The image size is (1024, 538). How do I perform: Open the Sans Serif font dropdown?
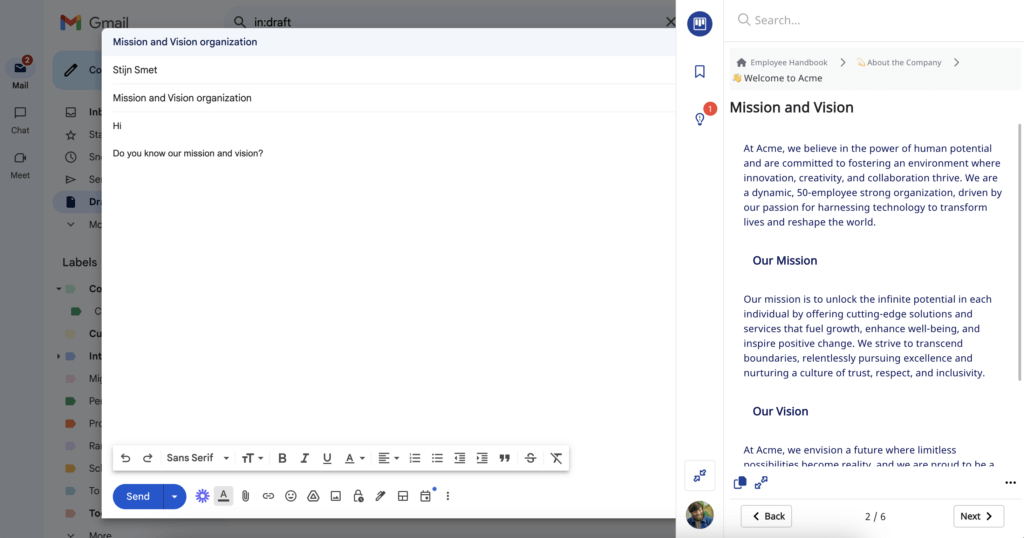tap(198, 458)
